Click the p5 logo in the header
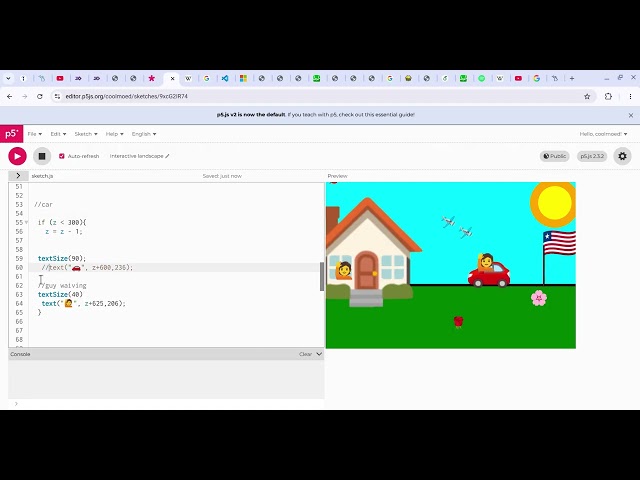Viewport: 640px width, 480px height. click(11, 134)
